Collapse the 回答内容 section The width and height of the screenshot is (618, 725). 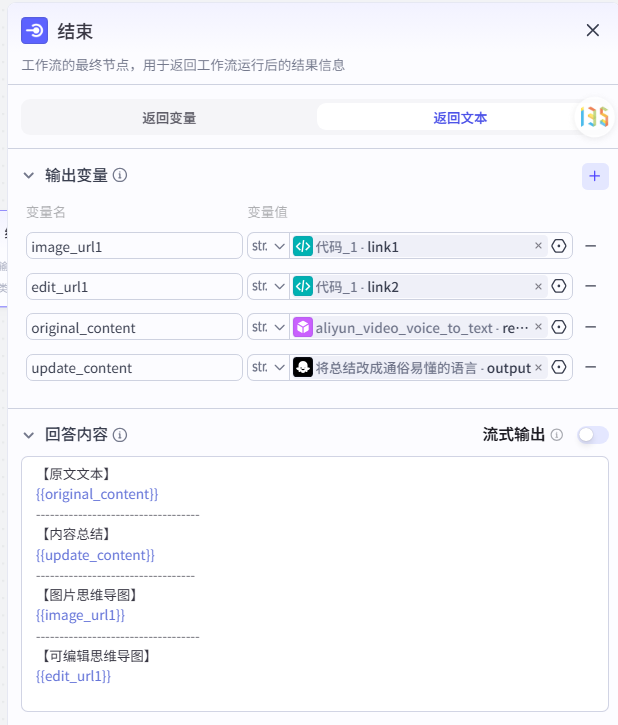coord(29,435)
